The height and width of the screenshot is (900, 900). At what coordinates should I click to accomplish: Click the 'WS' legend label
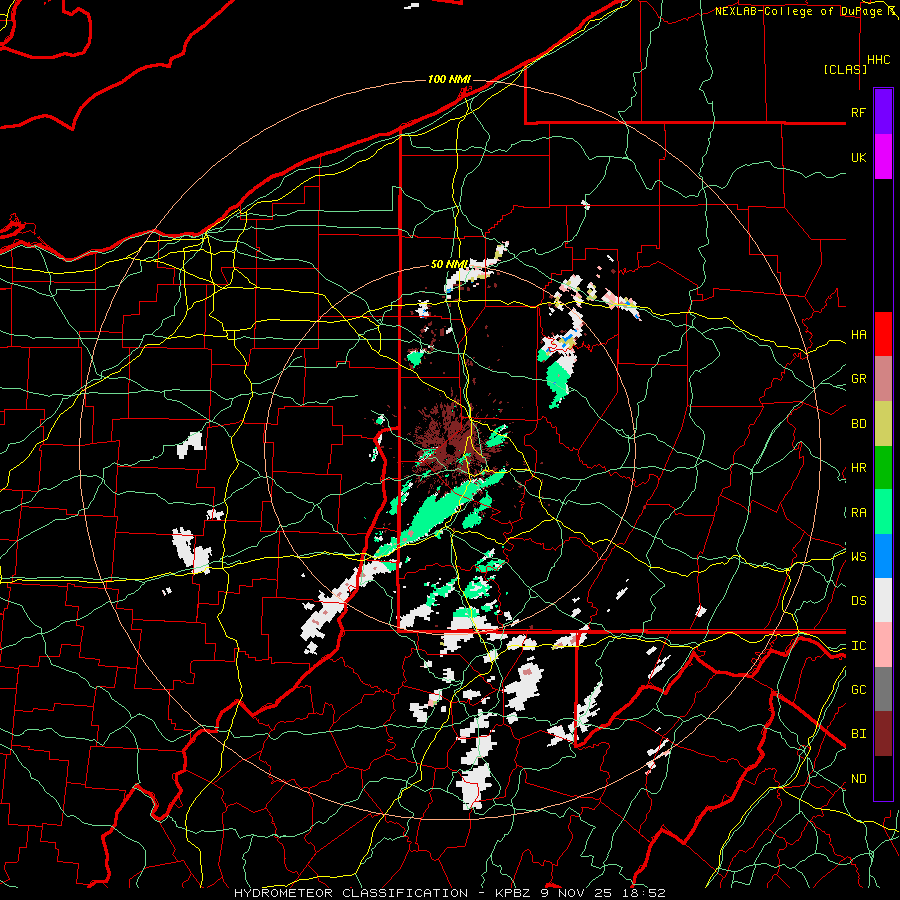coord(858,557)
